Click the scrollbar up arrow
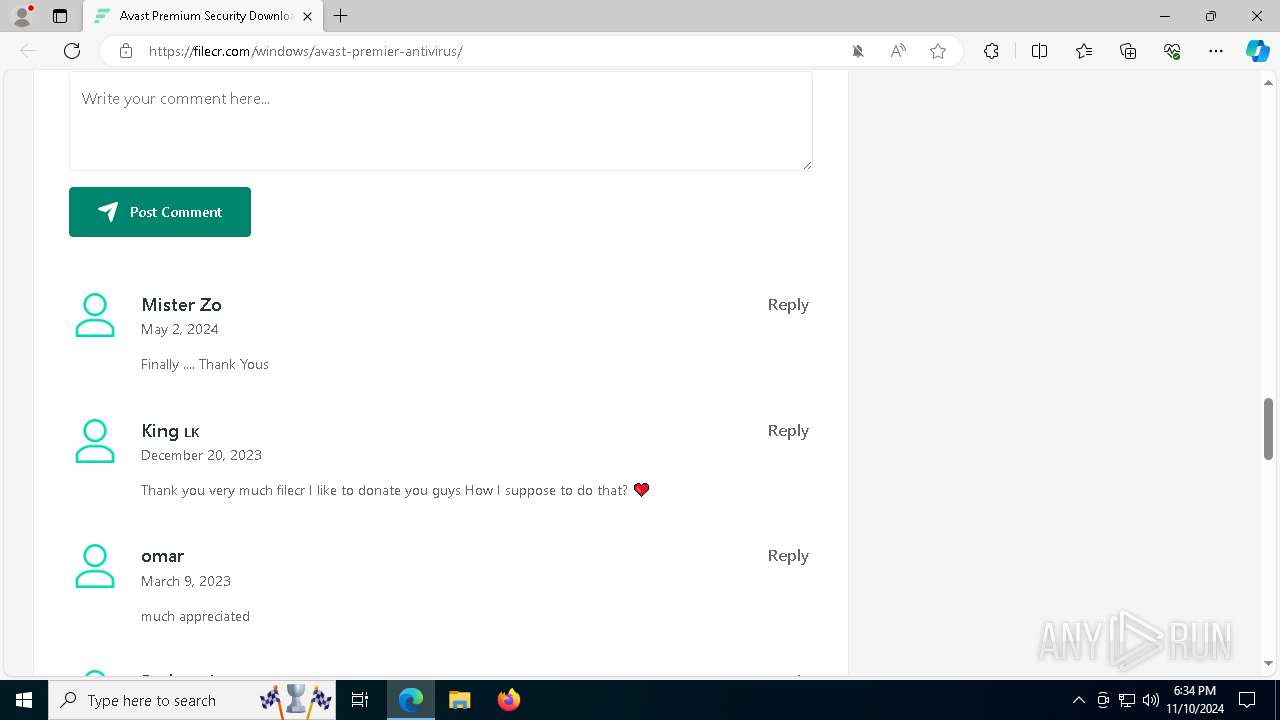The image size is (1280, 720). 1268,83
